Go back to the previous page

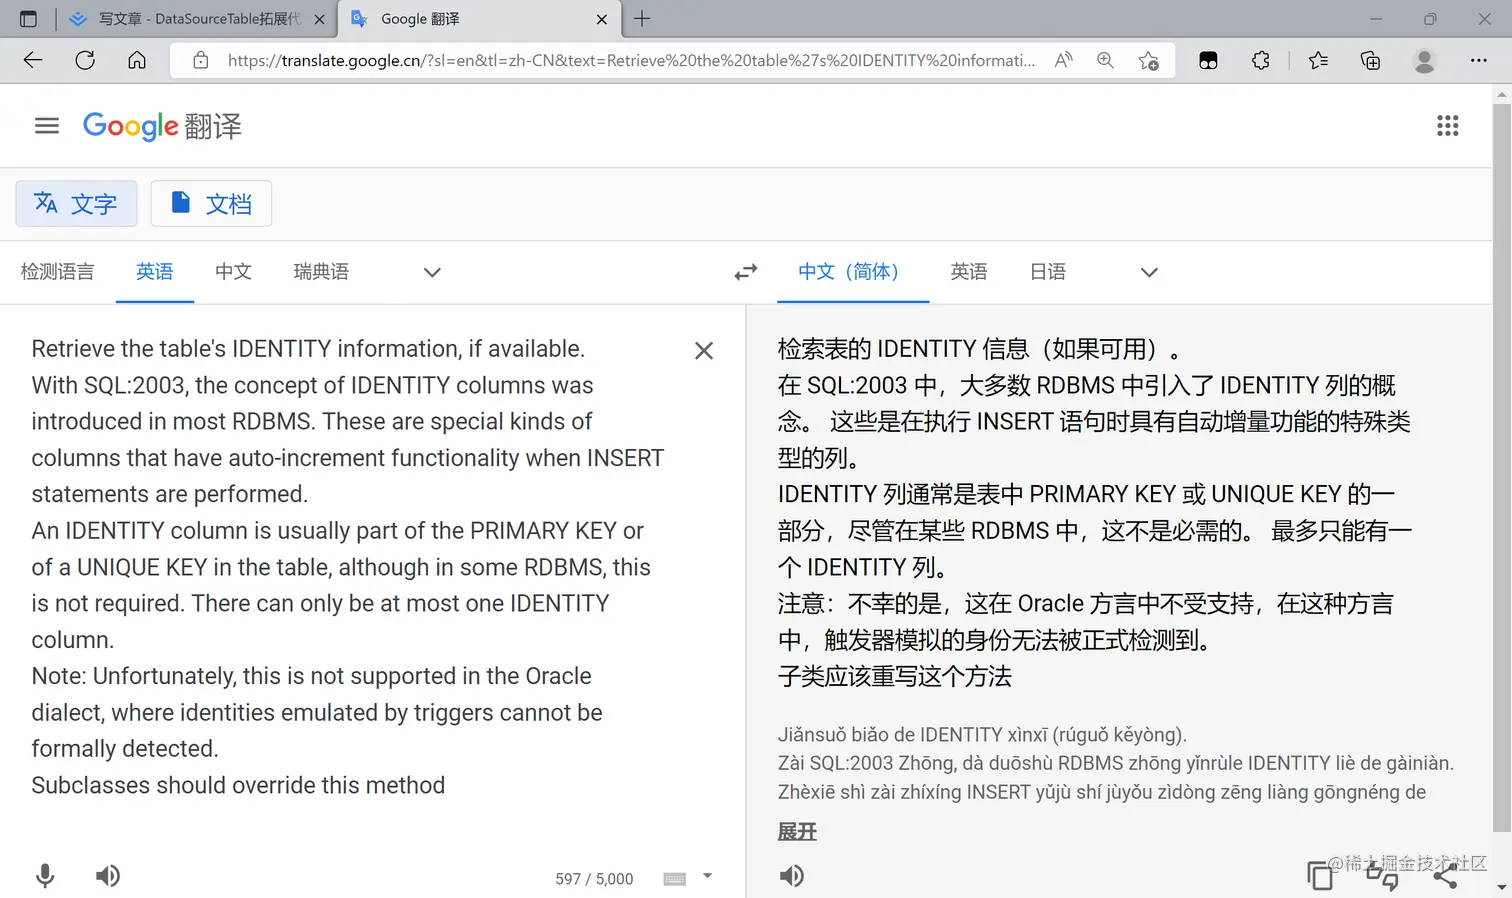(x=33, y=61)
